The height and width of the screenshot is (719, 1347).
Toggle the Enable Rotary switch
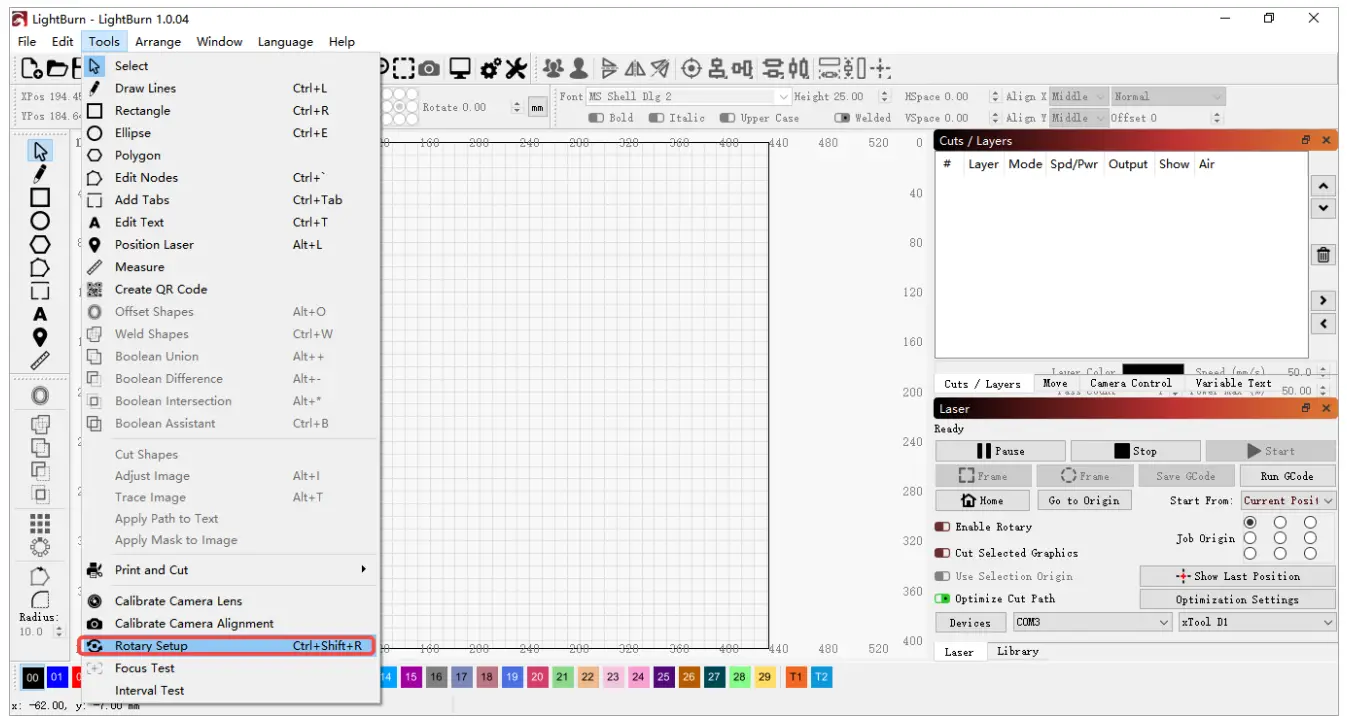coord(942,527)
